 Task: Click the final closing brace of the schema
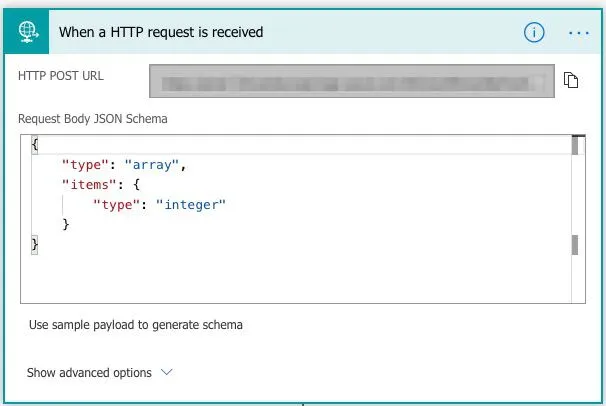(x=35, y=243)
